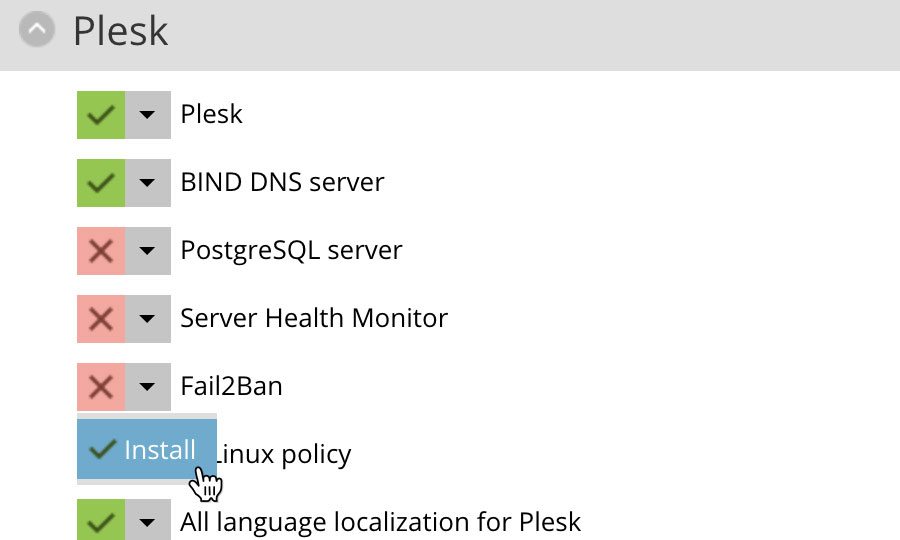Select the Fail2Ban component label
900x540 pixels.
tap(231, 386)
